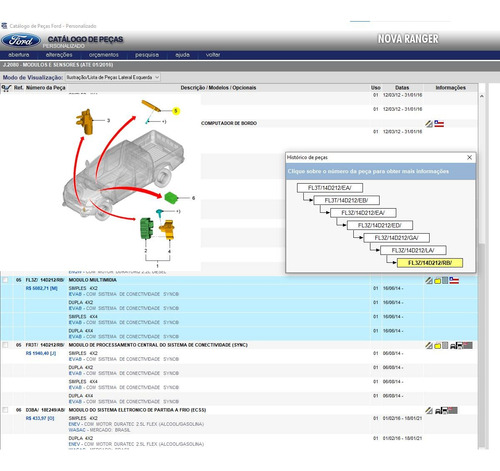Click green connector part labeled 2 in illustration
Screen dimensions: 500x471
(x=147, y=228)
